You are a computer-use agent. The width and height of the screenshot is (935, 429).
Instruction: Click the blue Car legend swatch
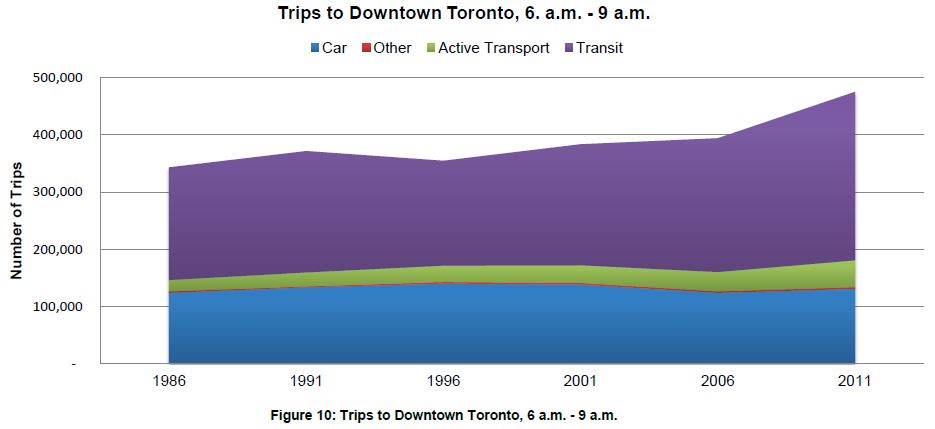[x=315, y=48]
